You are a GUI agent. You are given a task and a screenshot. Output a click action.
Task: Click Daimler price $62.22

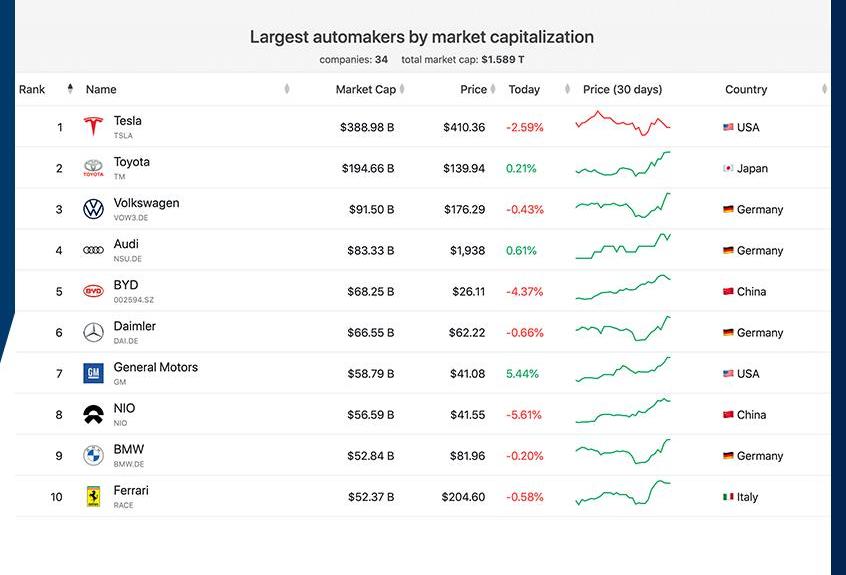click(x=467, y=333)
